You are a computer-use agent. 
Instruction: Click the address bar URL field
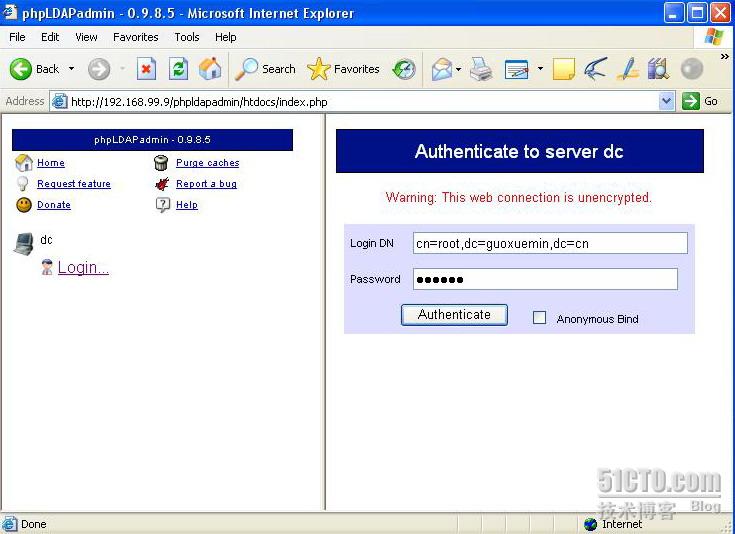[x=361, y=102]
